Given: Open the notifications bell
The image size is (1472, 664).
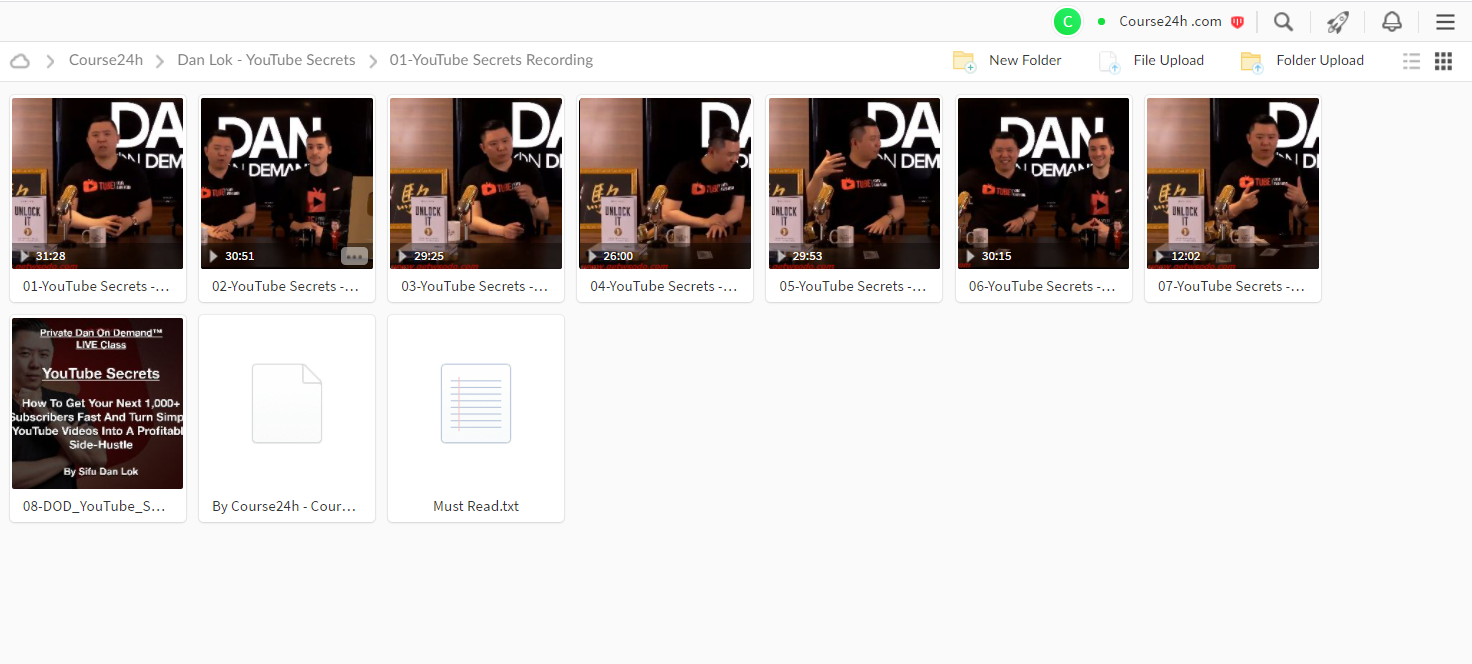Looking at the screenshot, I should coord(1391,22).
